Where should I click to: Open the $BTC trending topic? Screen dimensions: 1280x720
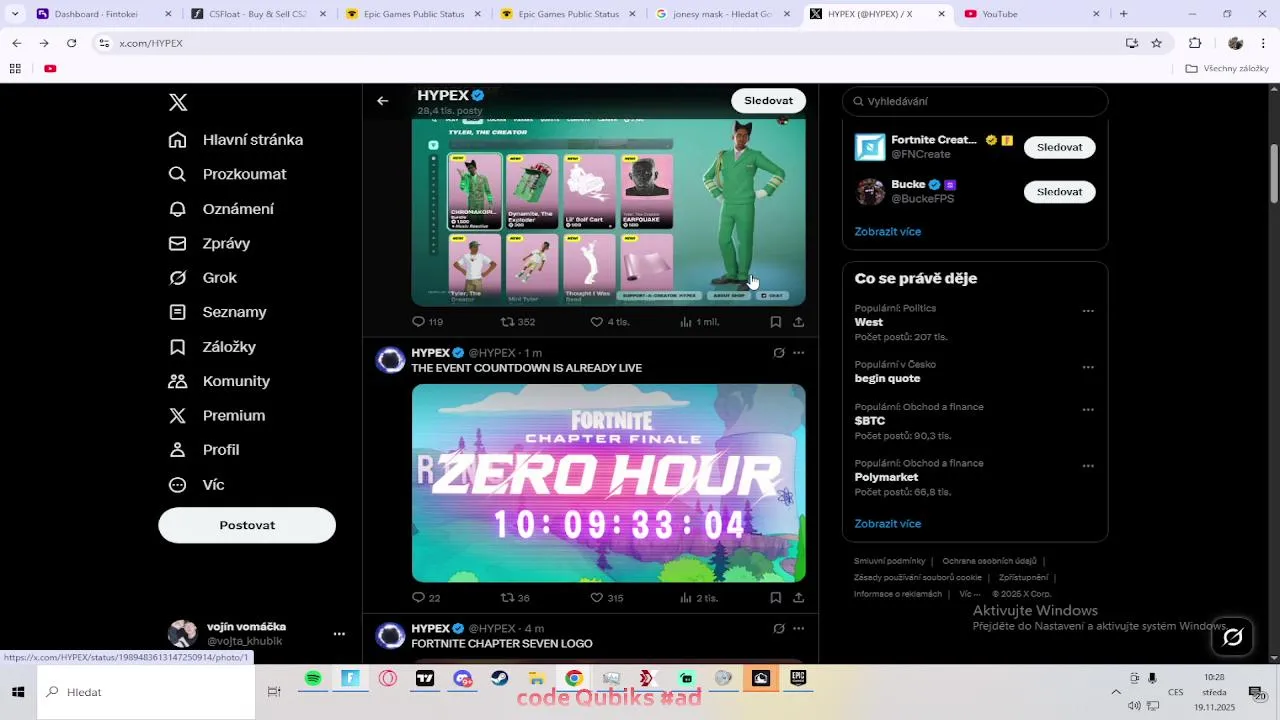coord(870,421)
